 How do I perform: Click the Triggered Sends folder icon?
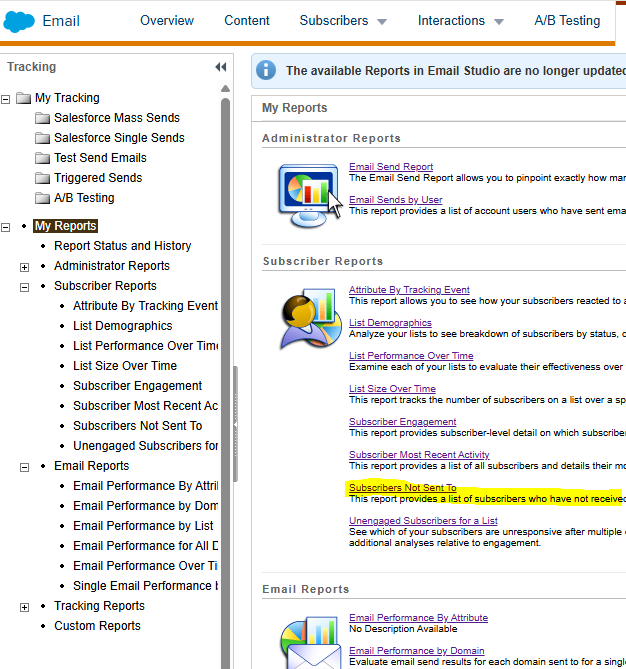(x=42, y=178)
